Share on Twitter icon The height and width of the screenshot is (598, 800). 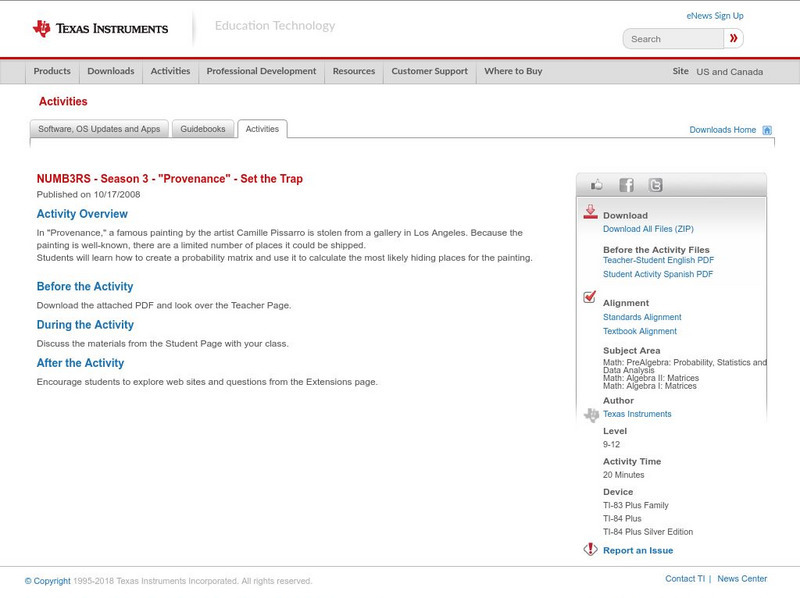coord(655,185)
